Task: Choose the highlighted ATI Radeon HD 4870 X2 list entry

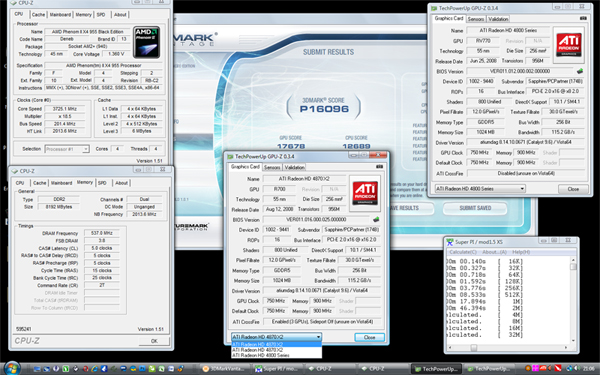Action: (x=276, y=344)
